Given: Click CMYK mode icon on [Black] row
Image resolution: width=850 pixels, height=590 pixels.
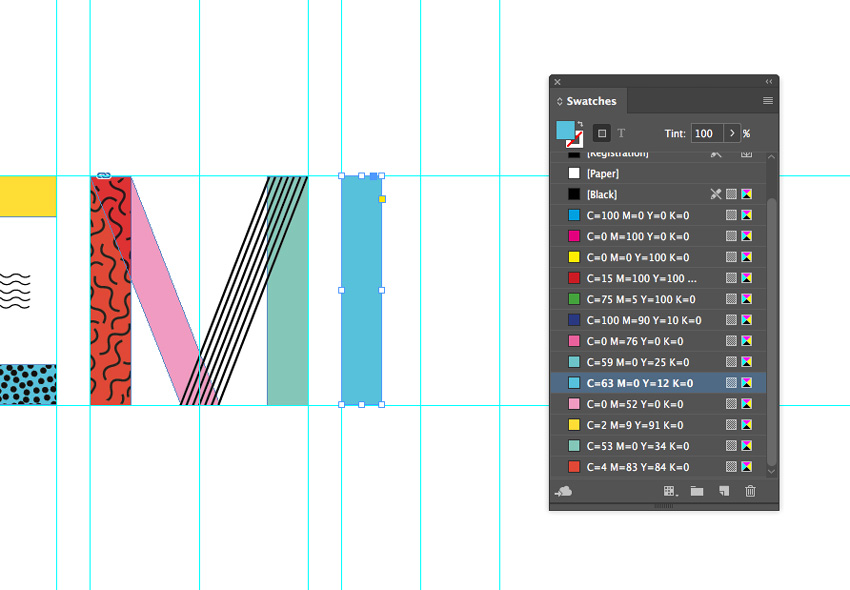Looking at the screenshot, I should click(x=746, y=194).
